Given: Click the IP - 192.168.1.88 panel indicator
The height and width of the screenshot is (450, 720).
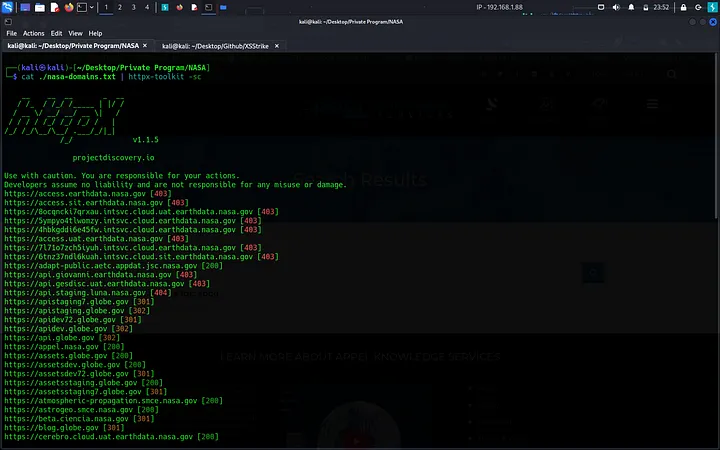Looking at the screenshot, I should (x=499, y=7).
